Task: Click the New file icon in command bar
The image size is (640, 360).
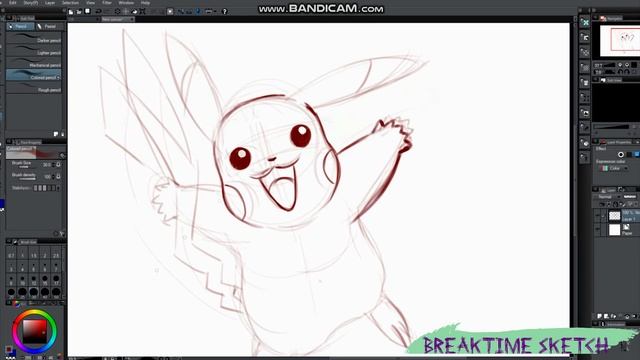Action: click(71, 12)
